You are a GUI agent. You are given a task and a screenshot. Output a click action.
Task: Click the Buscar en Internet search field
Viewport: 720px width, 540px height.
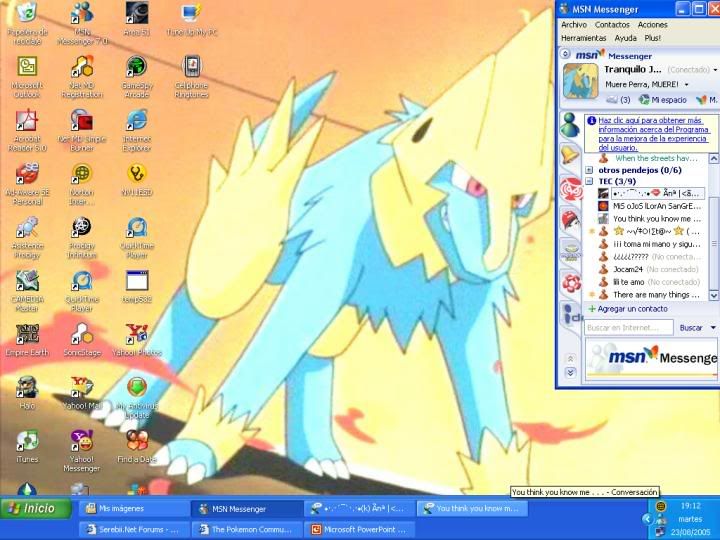(x=629, y=327)
